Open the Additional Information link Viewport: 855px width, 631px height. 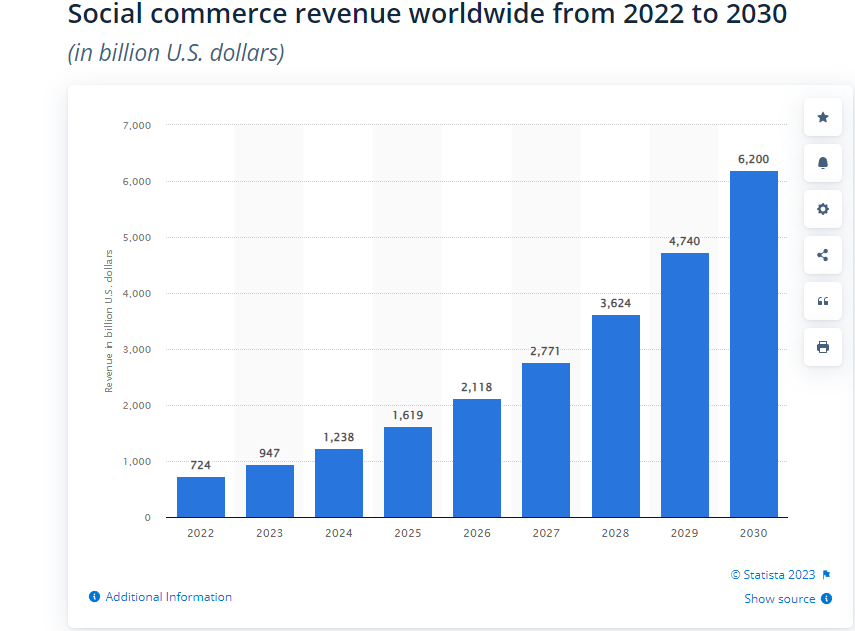click(x=168, y=597)
